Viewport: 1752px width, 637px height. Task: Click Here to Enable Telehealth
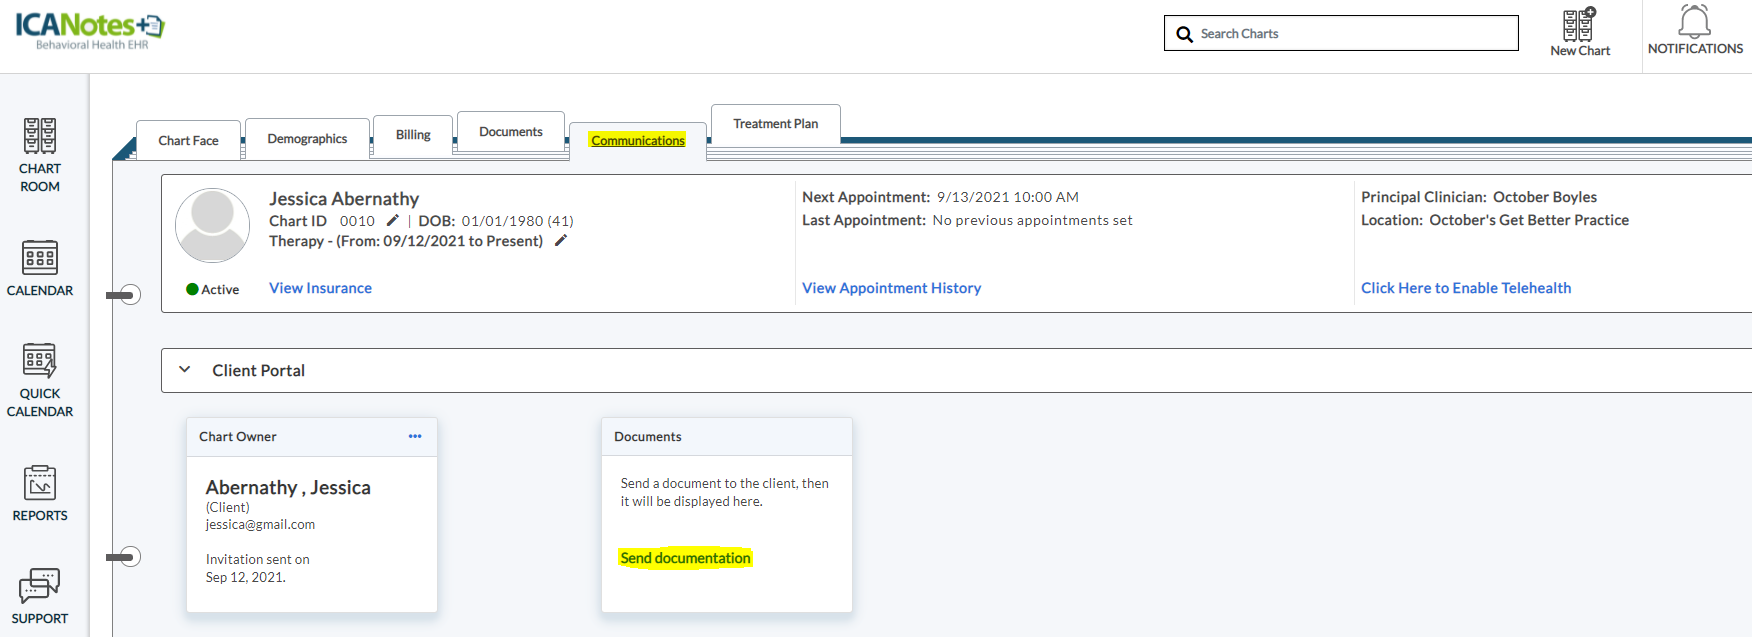[1465, 288]
